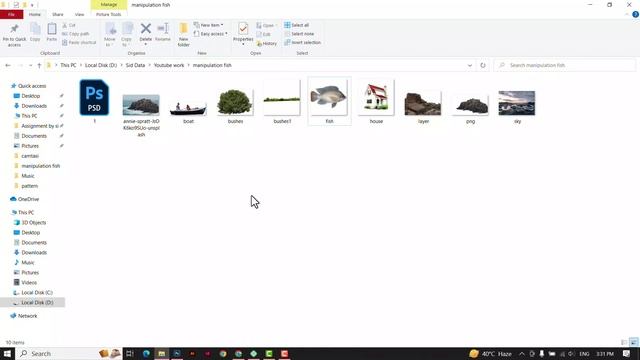
Task: Open recent locations dropdown
Action: point(30,65)
